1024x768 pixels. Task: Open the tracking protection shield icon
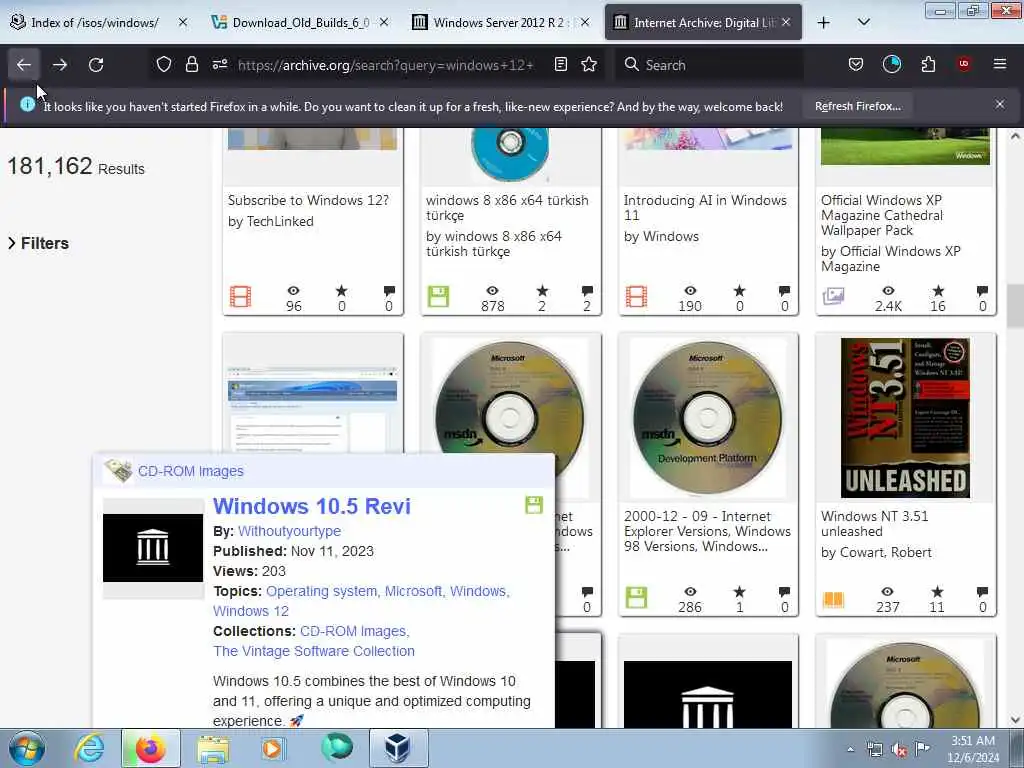click(164, 65)
